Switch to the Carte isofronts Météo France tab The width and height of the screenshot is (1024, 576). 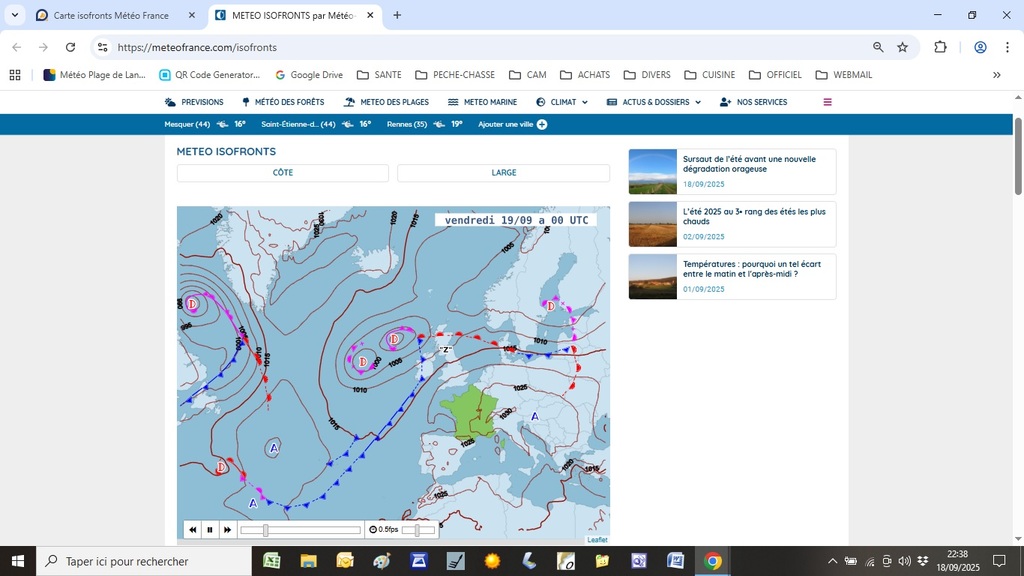click(x=110, y=16)
